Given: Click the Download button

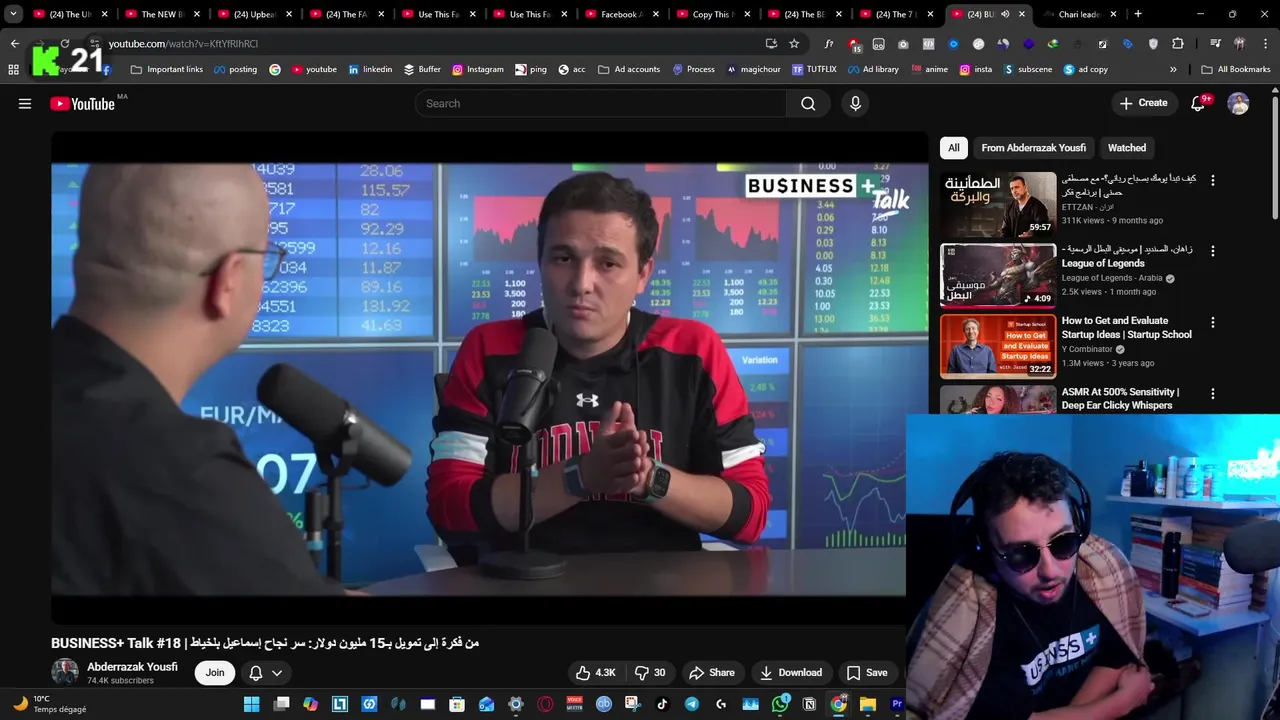Looking at the screenshot, I should (790, 673).
